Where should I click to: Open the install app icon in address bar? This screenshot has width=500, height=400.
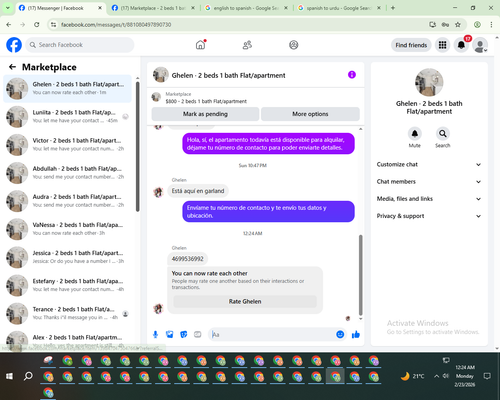(x=432, y=25)
